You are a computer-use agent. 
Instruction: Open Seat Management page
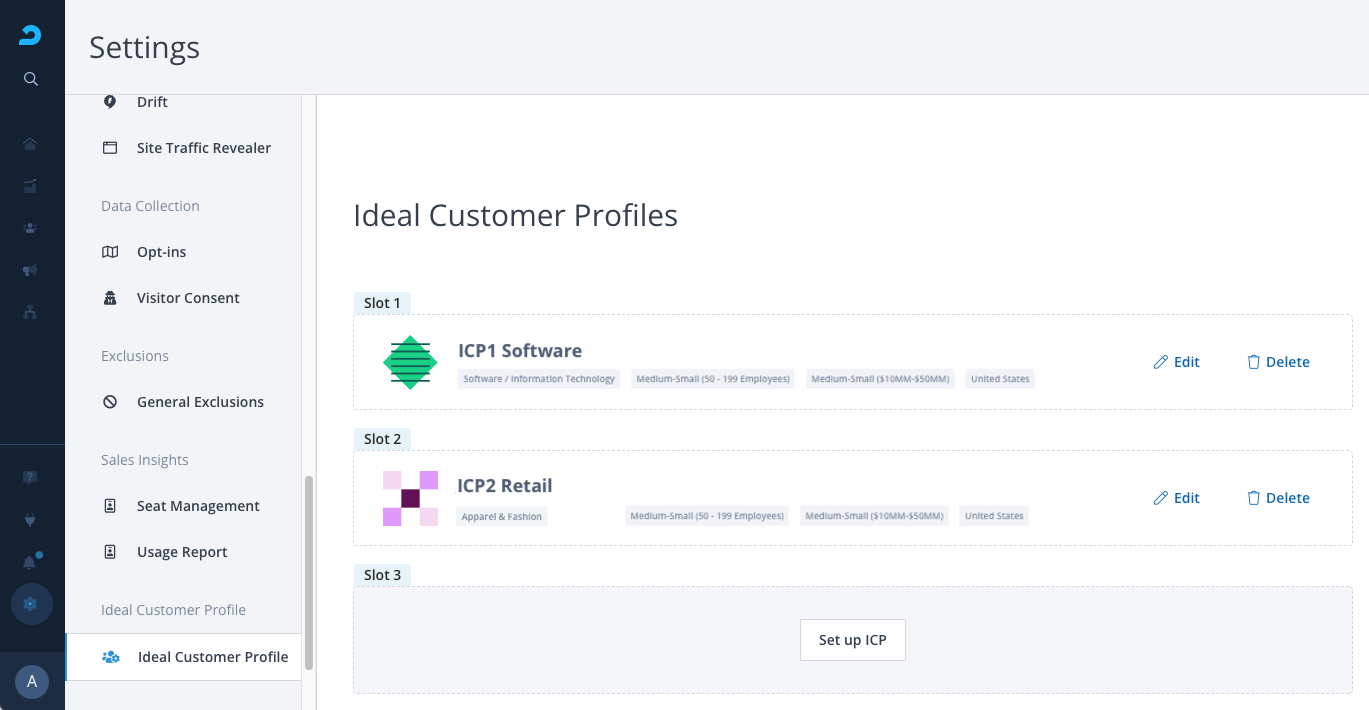pos(198,506)
